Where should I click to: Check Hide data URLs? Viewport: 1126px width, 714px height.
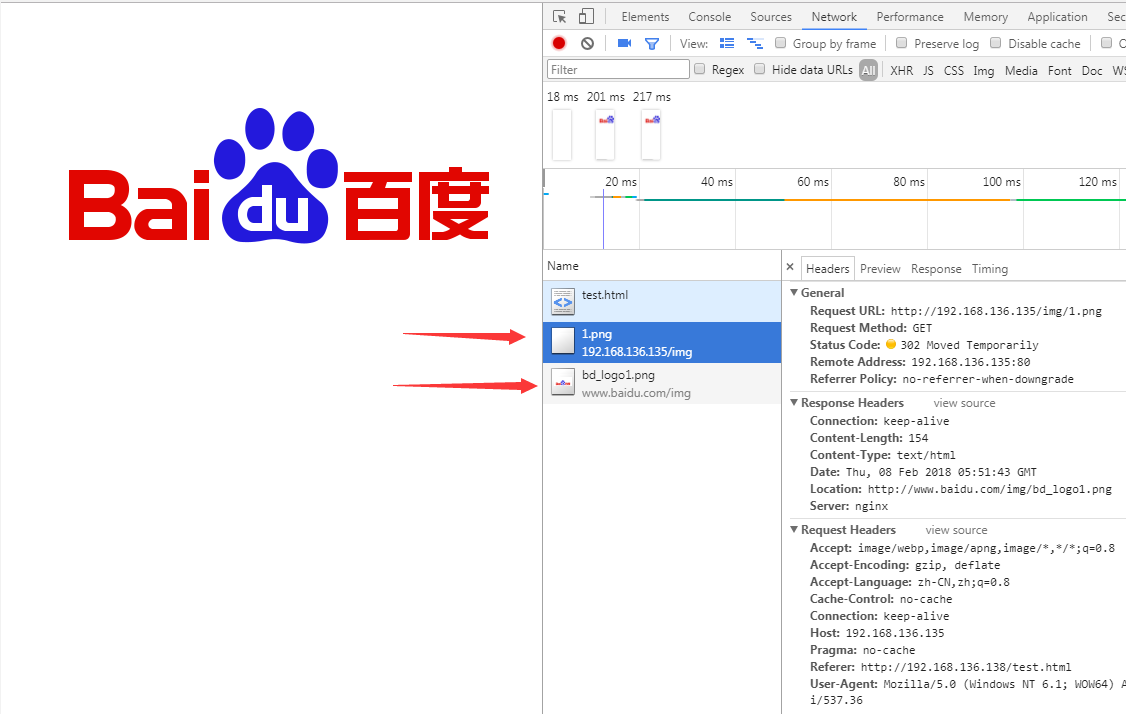point(760,69)
